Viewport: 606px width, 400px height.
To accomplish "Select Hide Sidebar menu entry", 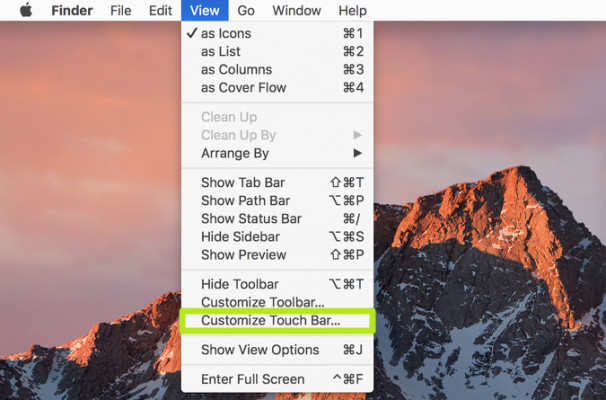I will (240, 237).
